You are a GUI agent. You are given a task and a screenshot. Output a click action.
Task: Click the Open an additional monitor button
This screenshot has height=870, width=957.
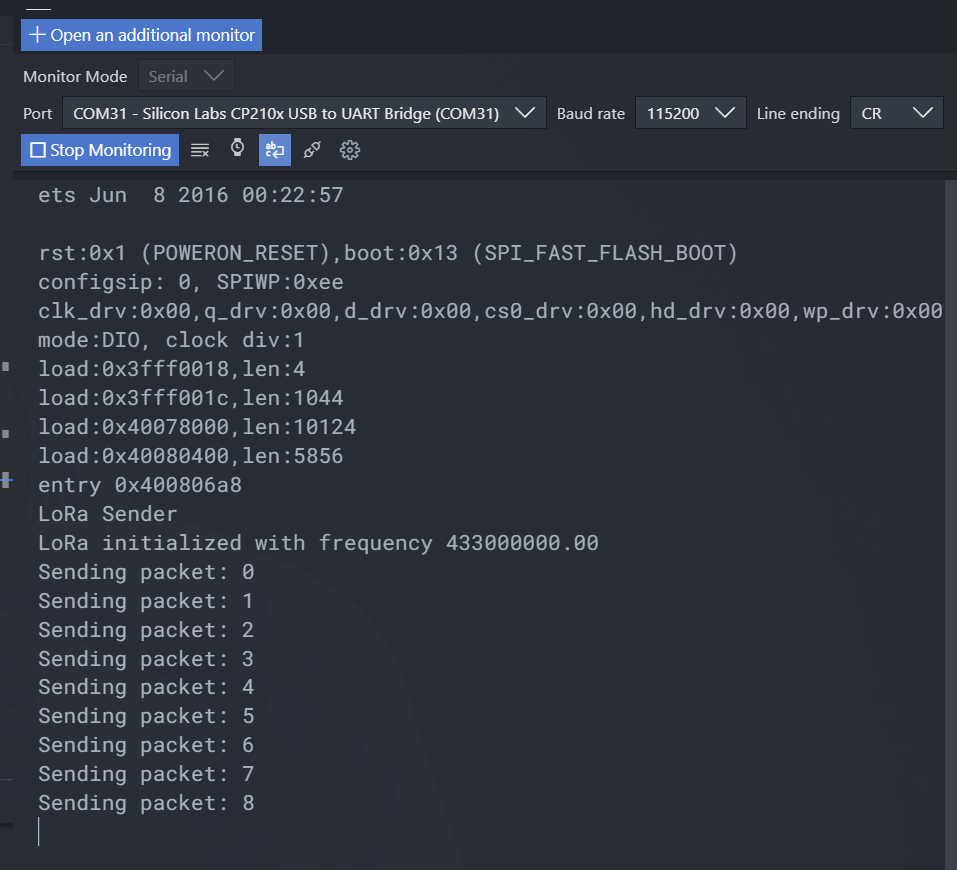pyautogui.click(x=142, y=35)
